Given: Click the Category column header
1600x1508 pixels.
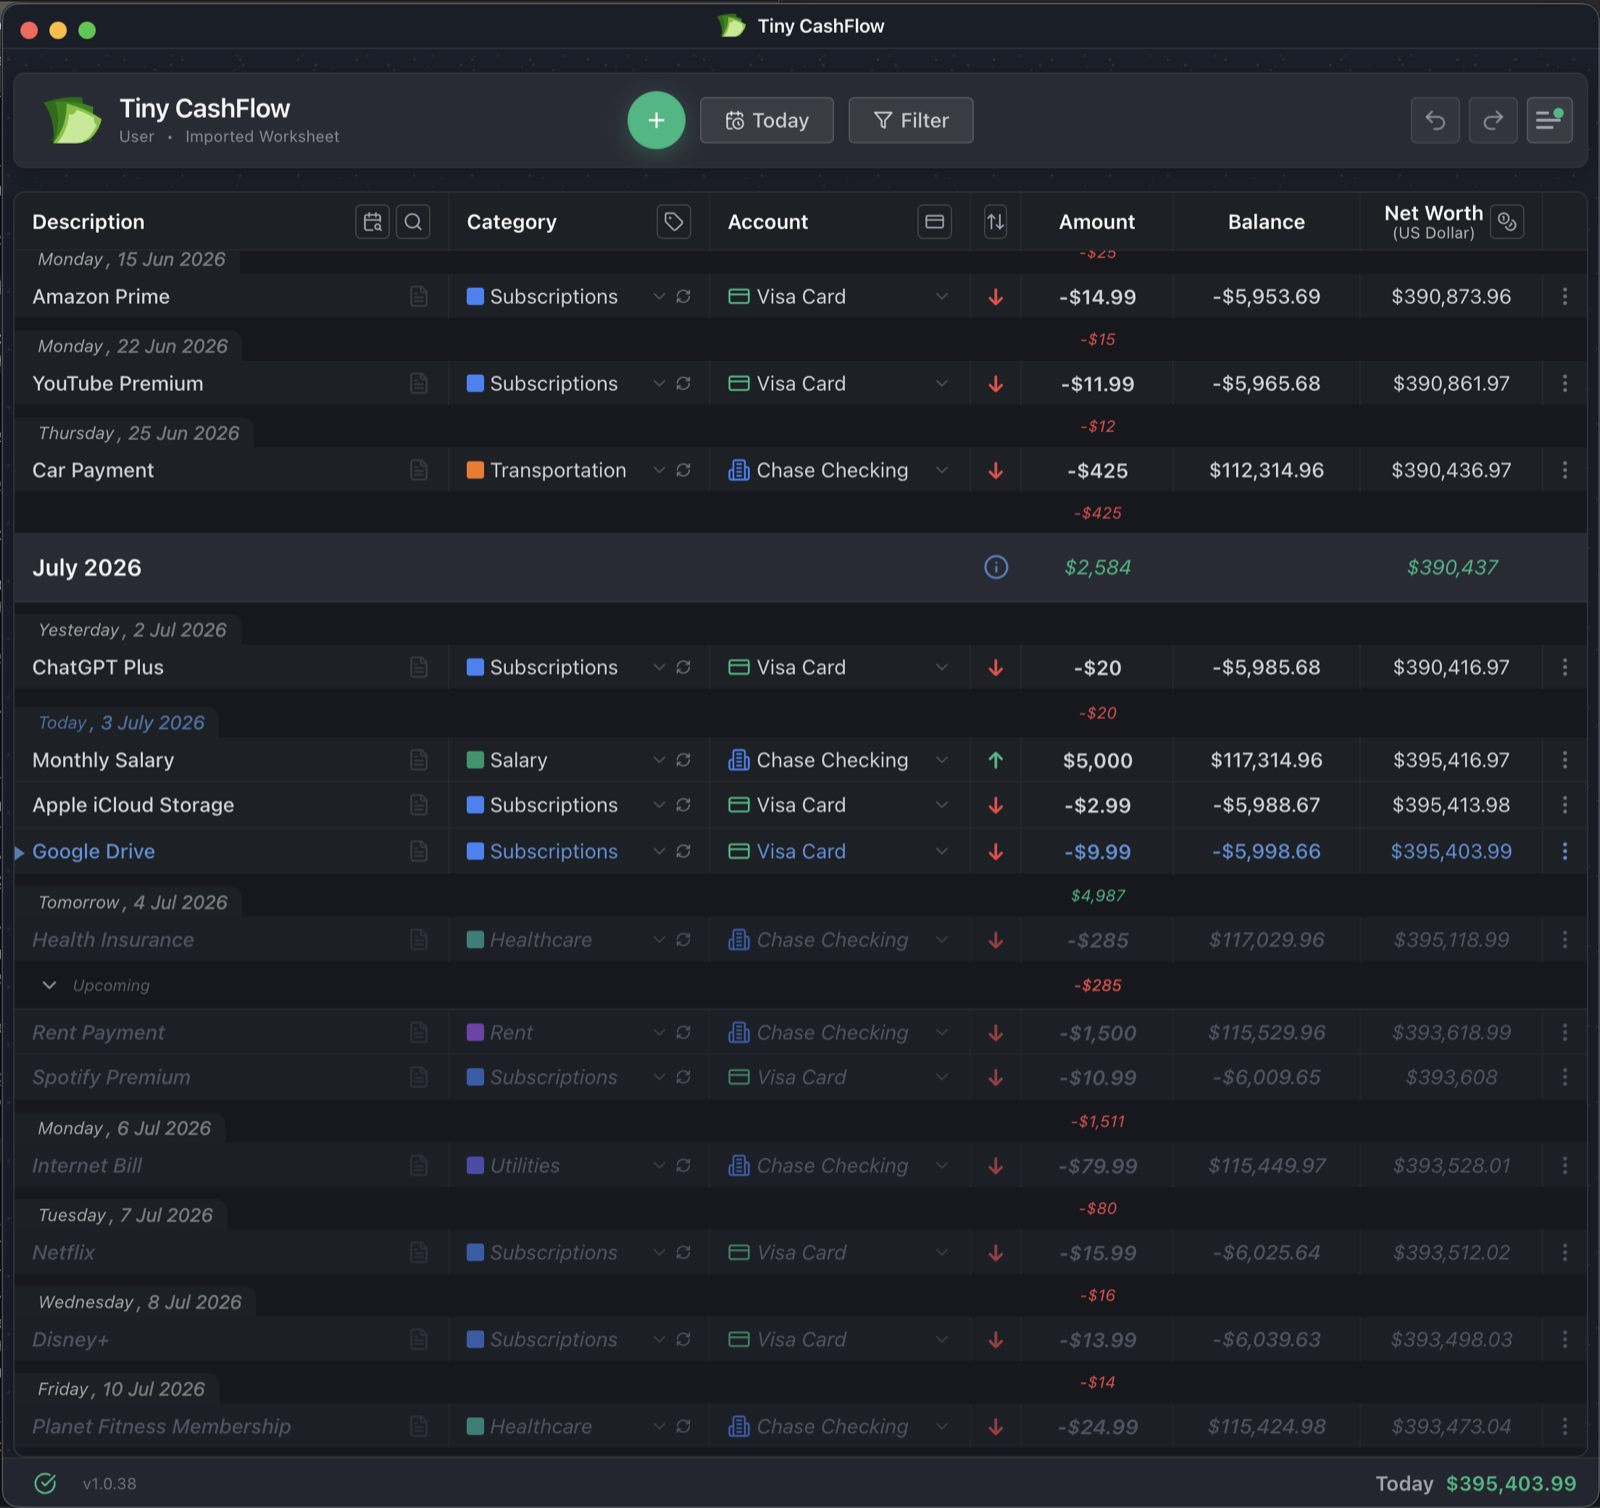Looking at the screenshot, I should [x=512, y=222].
